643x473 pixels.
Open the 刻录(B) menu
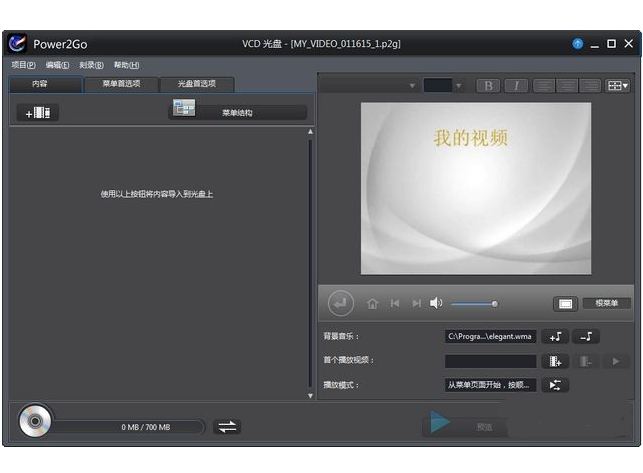[x=91, y=65]
